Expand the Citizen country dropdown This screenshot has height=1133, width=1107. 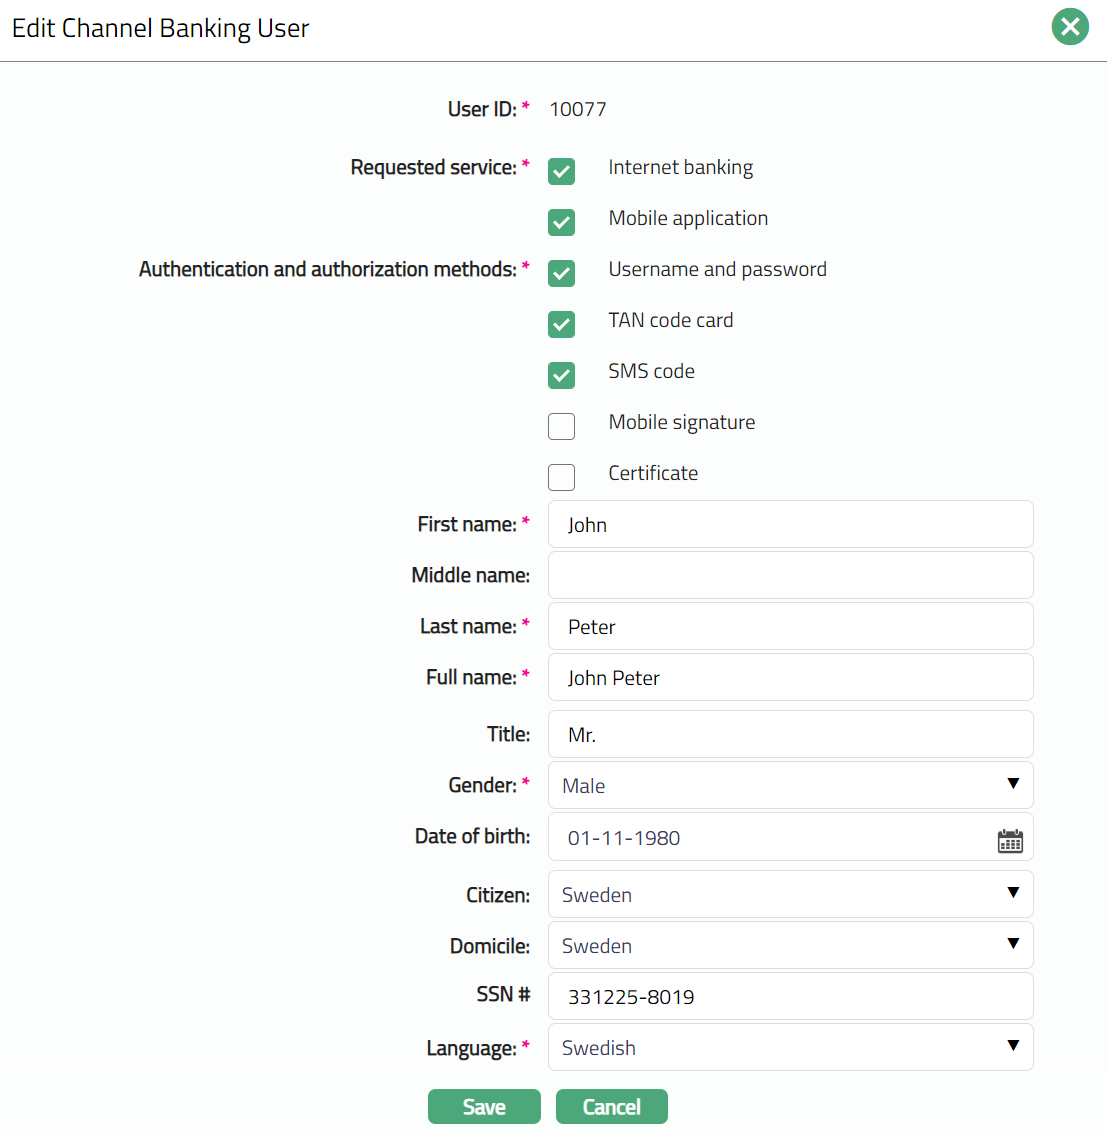pyautogui.click(x=790, y=895)
